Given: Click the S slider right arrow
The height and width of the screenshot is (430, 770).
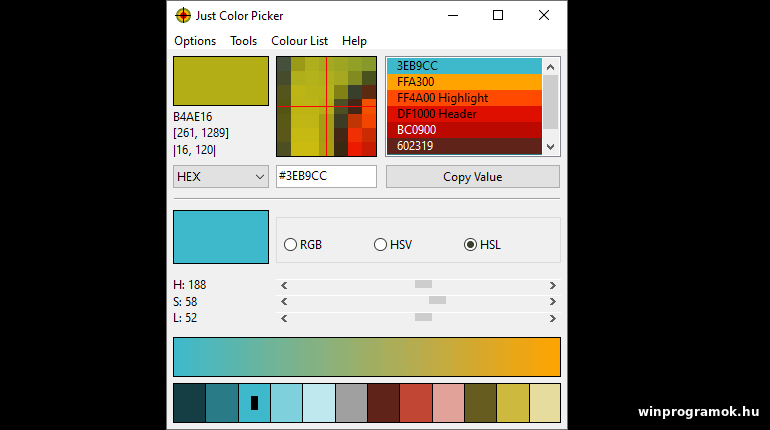Looking at the screenshot, I should [x=552, y=301].
